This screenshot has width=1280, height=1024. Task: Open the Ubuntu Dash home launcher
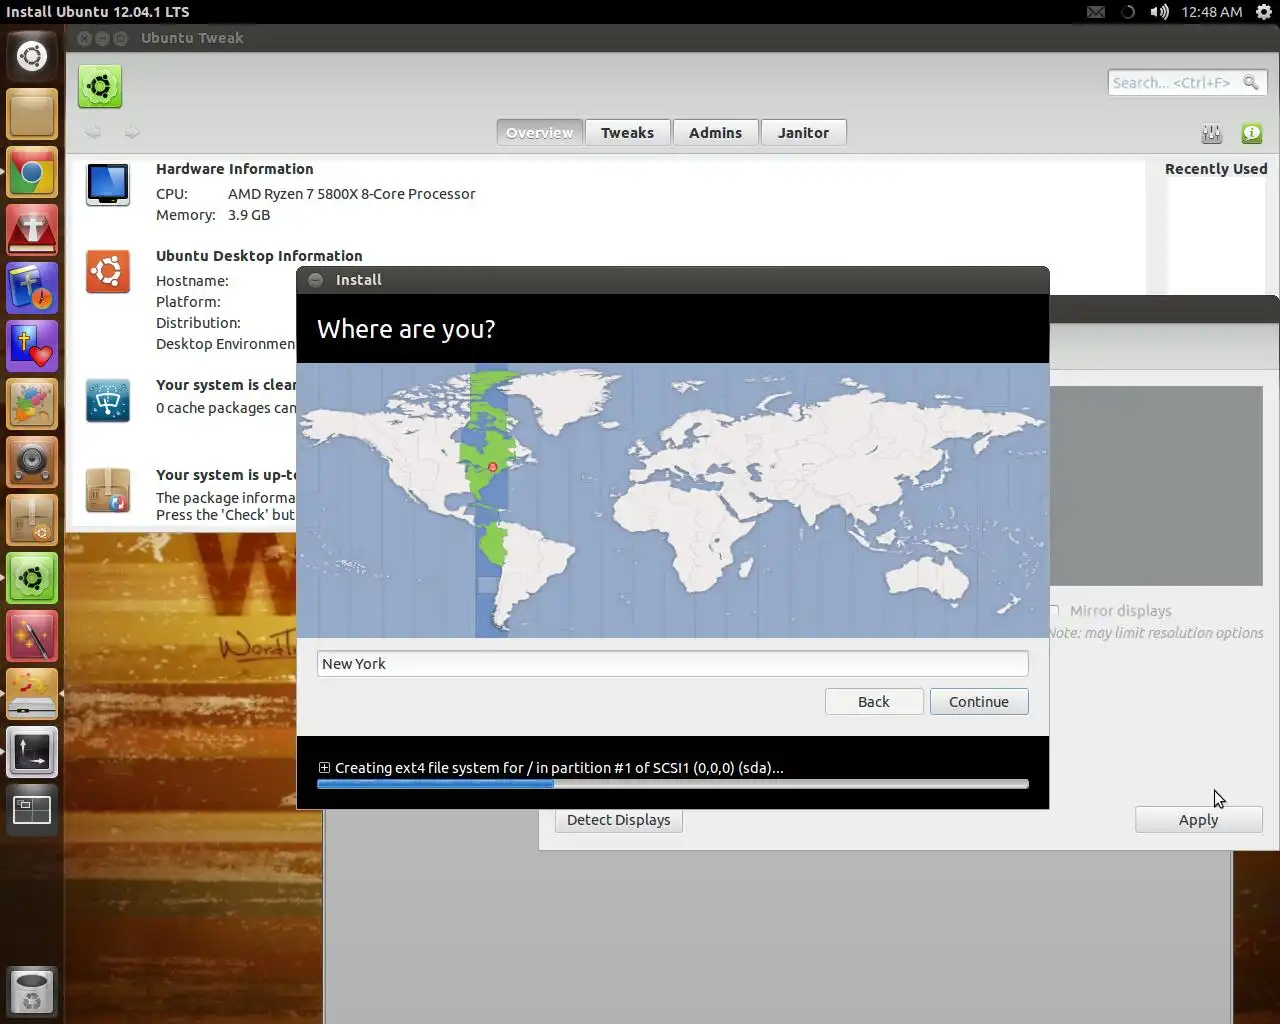click(32, 56)
